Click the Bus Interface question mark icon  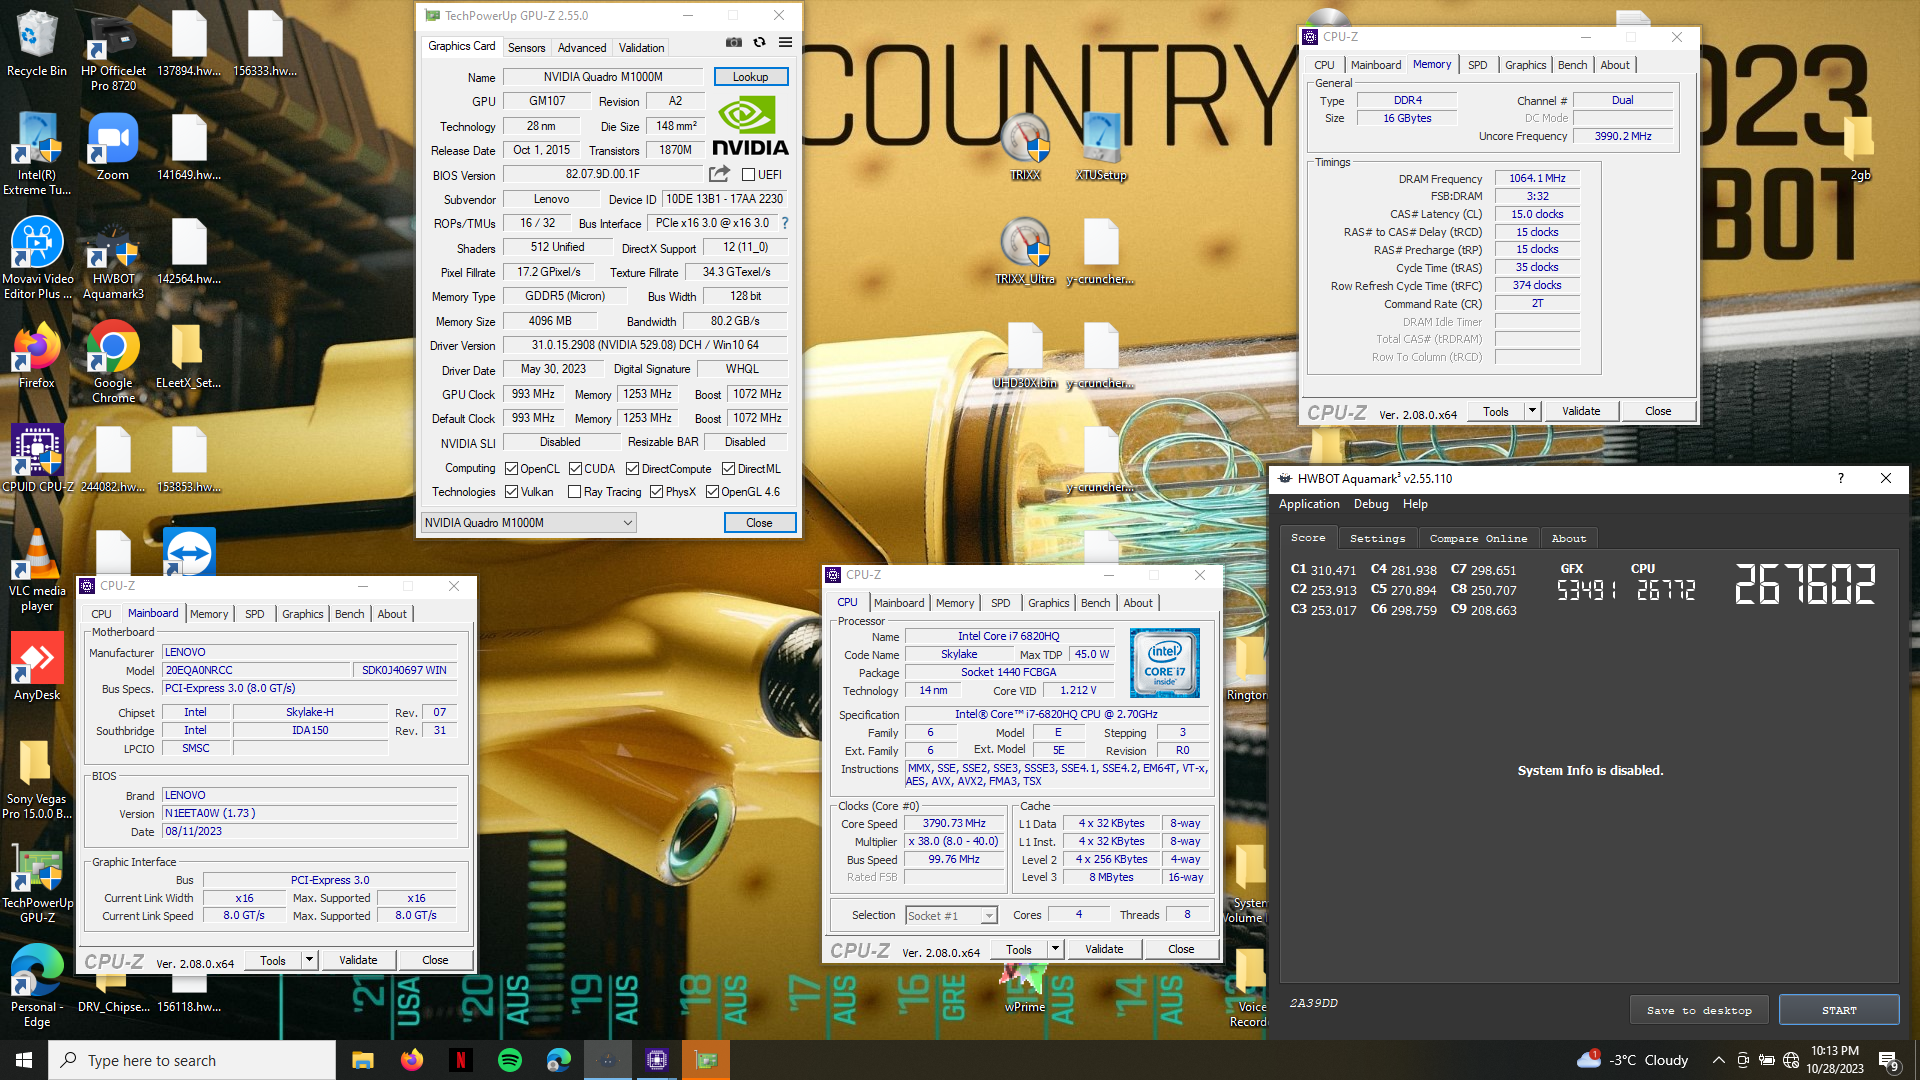coord(785,223)
